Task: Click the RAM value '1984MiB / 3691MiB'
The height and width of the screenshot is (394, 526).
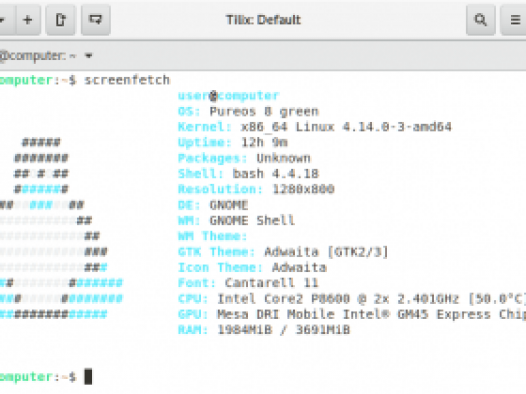Action: tap(283, 330)
